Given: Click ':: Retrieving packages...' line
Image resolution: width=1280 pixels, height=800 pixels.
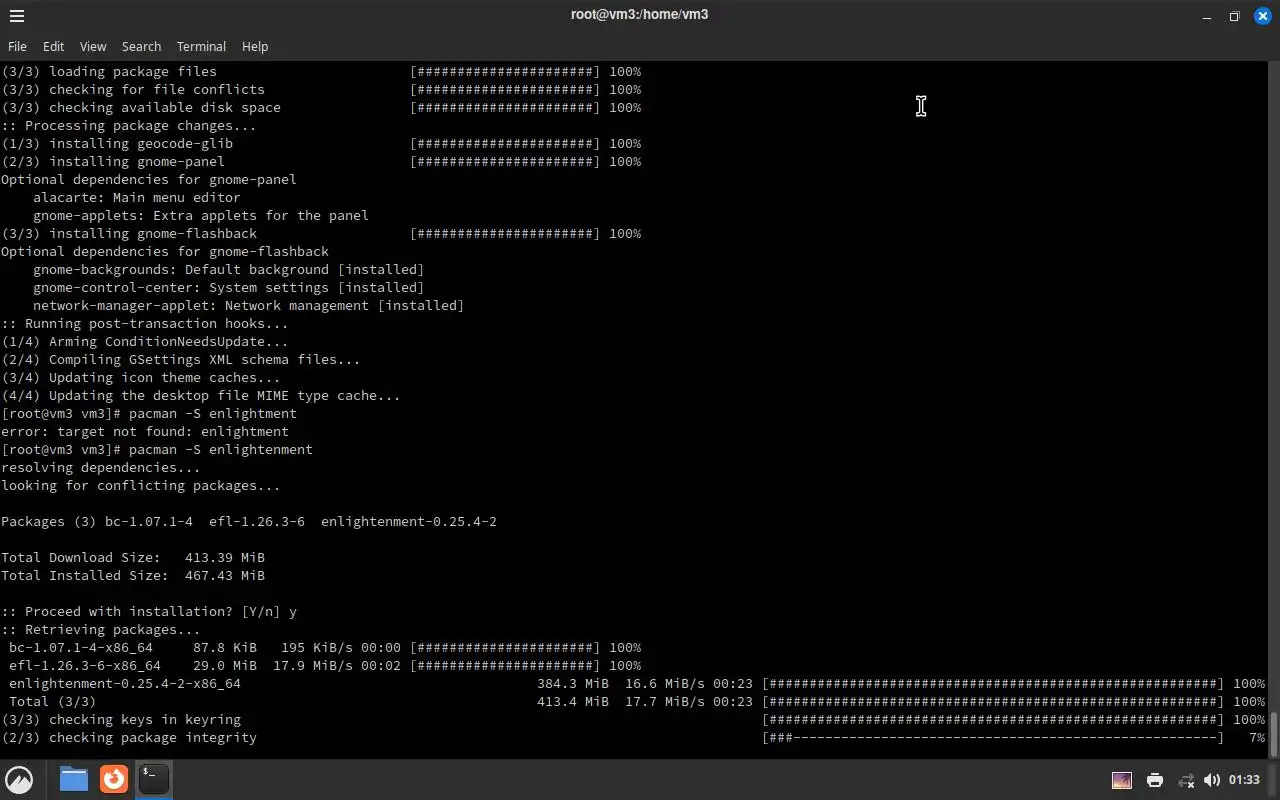Looking at the screenshot, I should coord(101,630).
